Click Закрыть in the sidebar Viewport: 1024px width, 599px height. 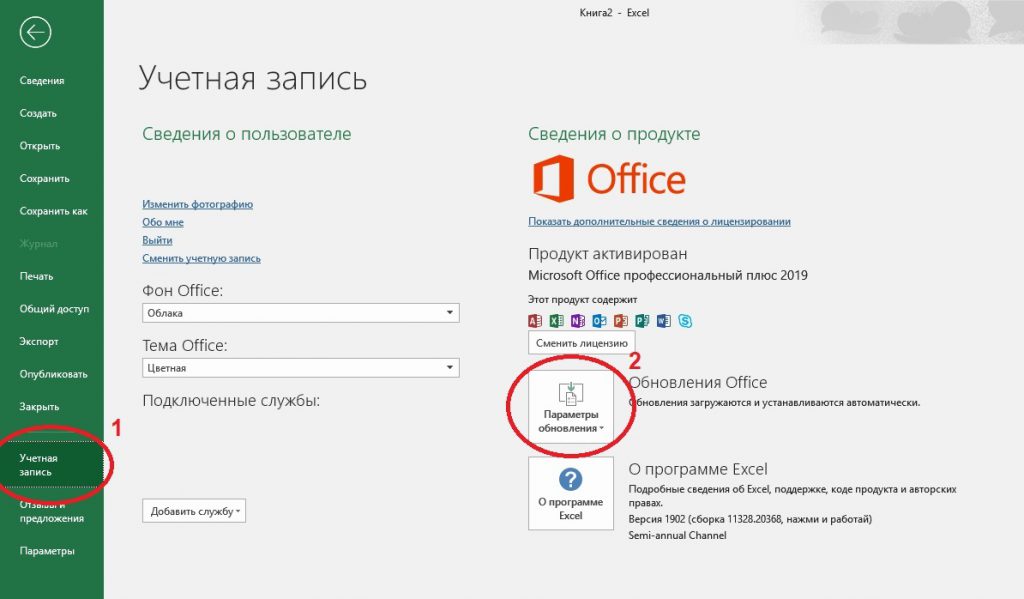click(x=39, y=407)
